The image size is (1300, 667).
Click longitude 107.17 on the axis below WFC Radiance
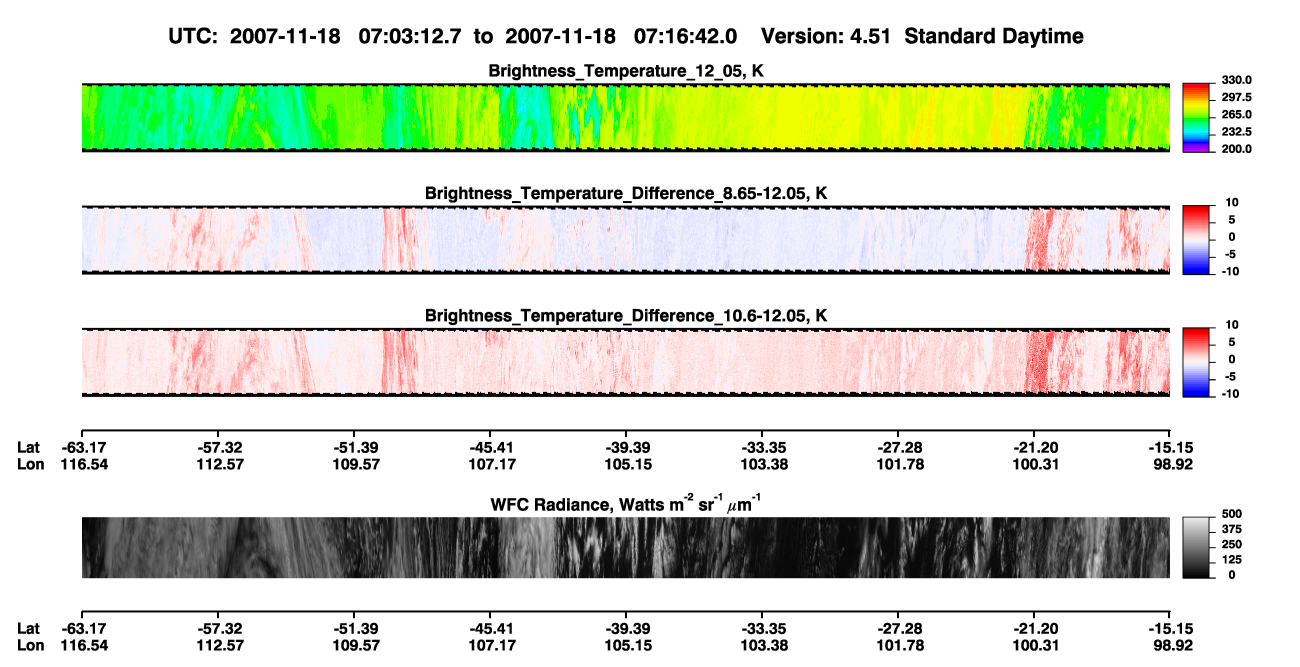pyautogui.click(x=490, y=646)
